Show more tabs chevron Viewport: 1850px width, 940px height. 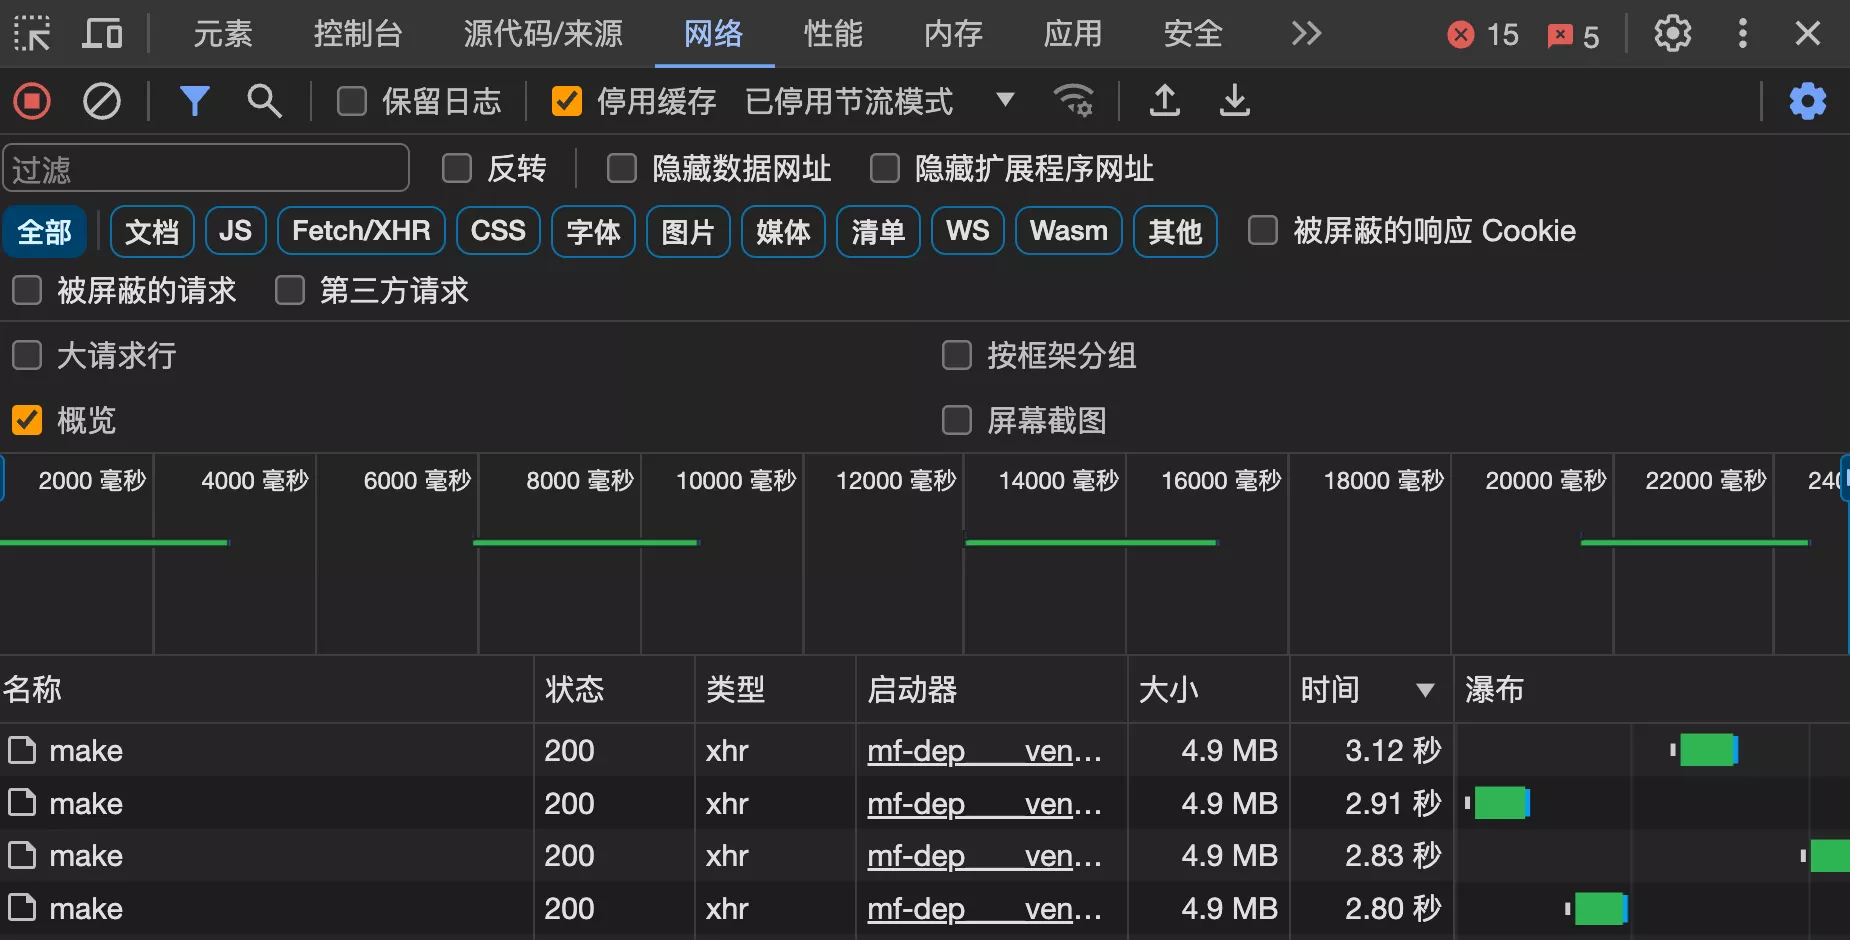(x=1306, y=34)
